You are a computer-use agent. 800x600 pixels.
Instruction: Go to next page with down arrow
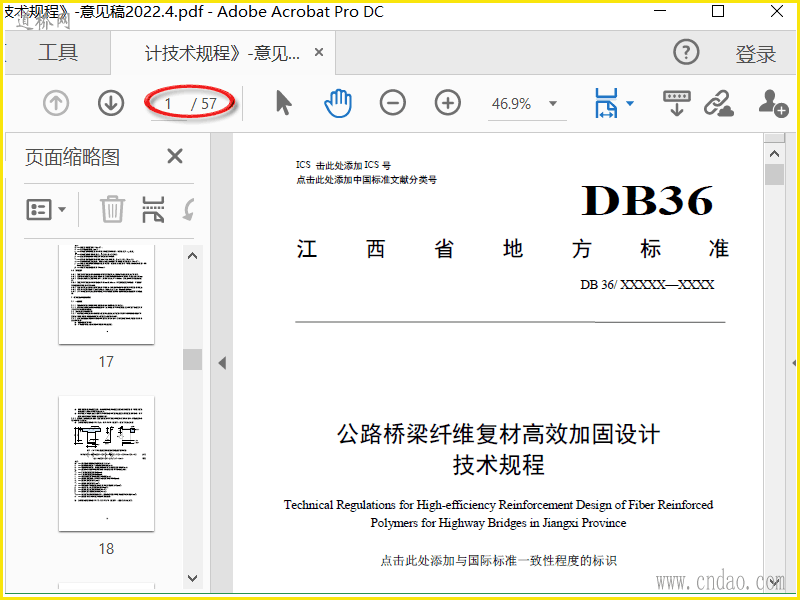[111, 104]
